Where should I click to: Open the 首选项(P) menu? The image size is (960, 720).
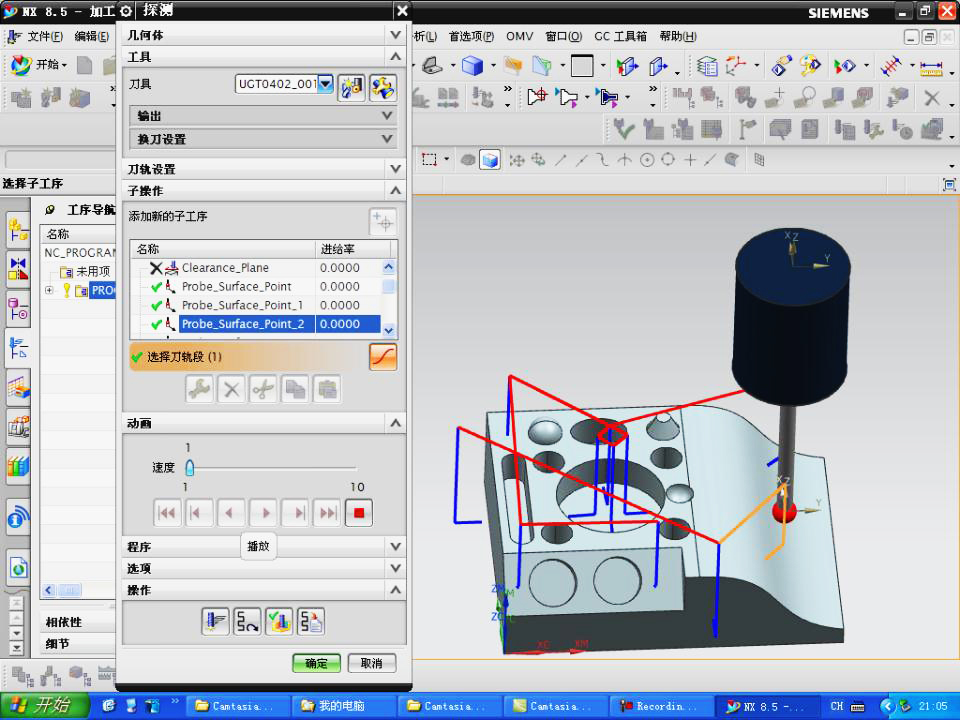coord(471,37)
